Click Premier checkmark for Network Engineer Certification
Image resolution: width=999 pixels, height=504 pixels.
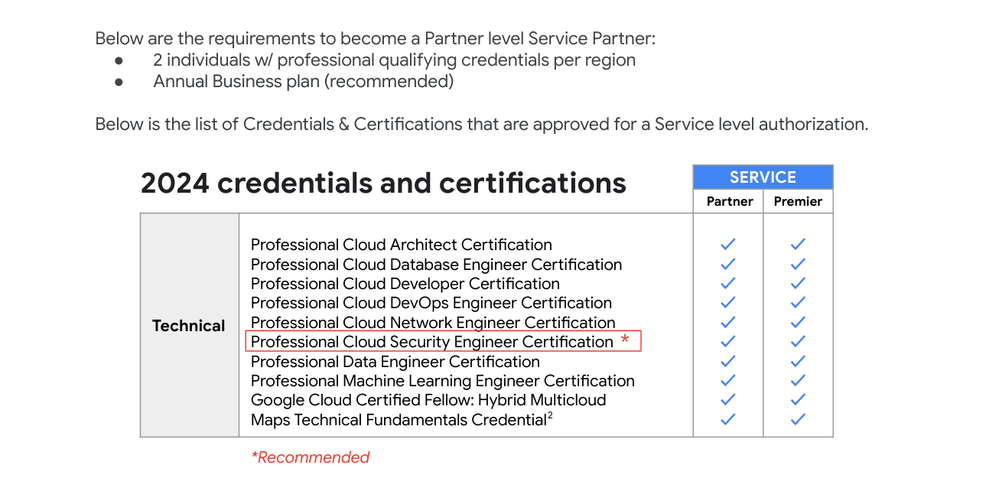tap(798, 322)
